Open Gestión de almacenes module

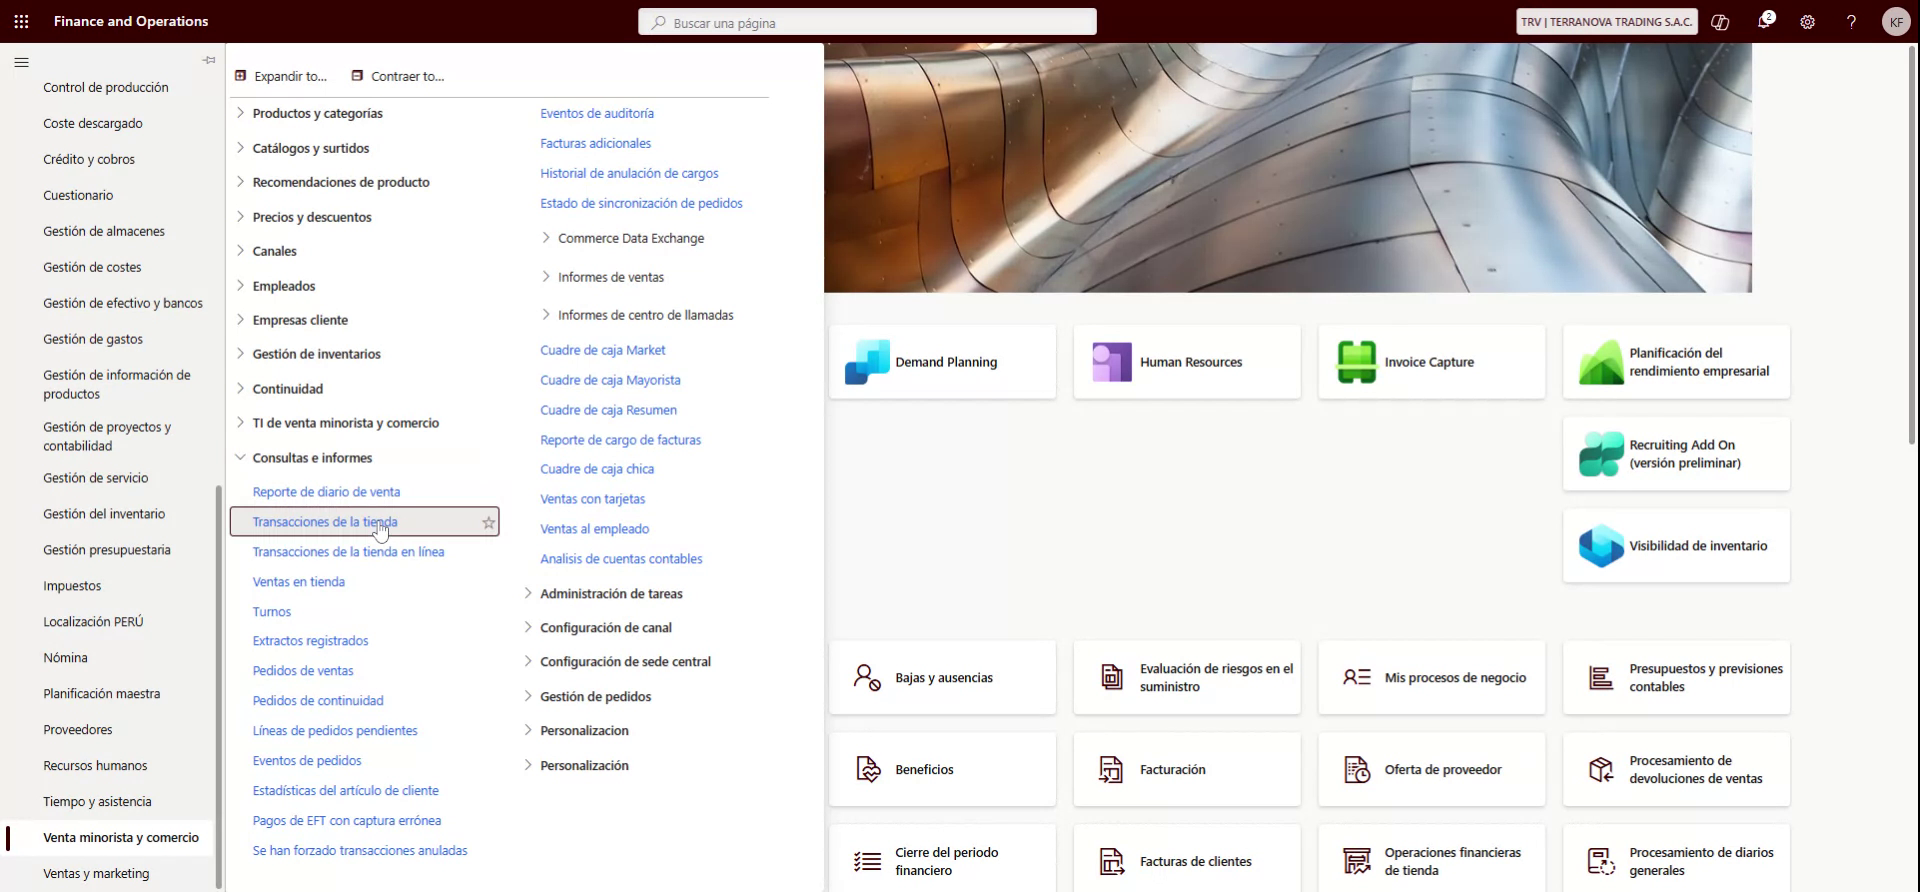104,231
